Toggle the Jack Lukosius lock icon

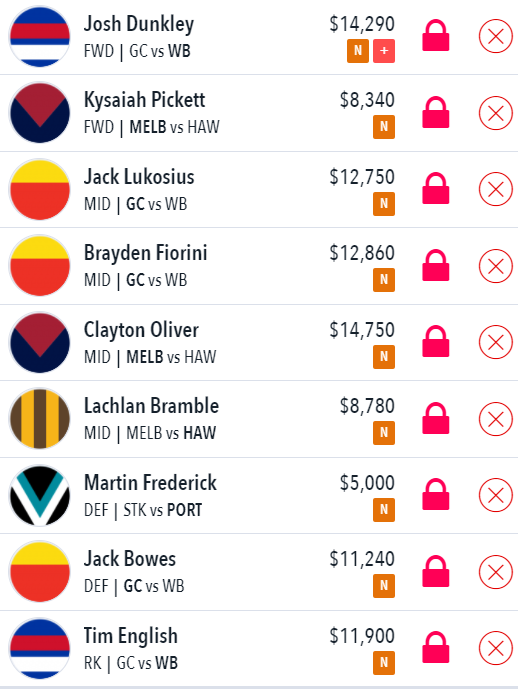(x=435, y=188)
